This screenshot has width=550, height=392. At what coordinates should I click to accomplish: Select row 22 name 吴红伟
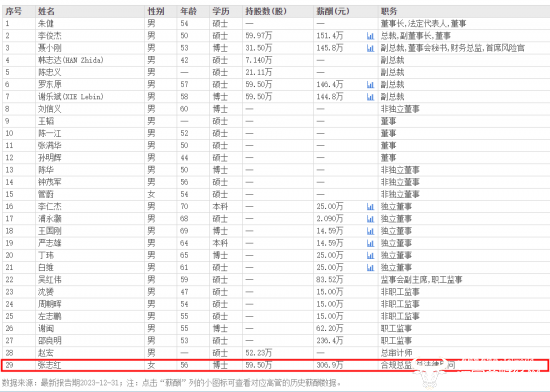[x=50, y=280]
